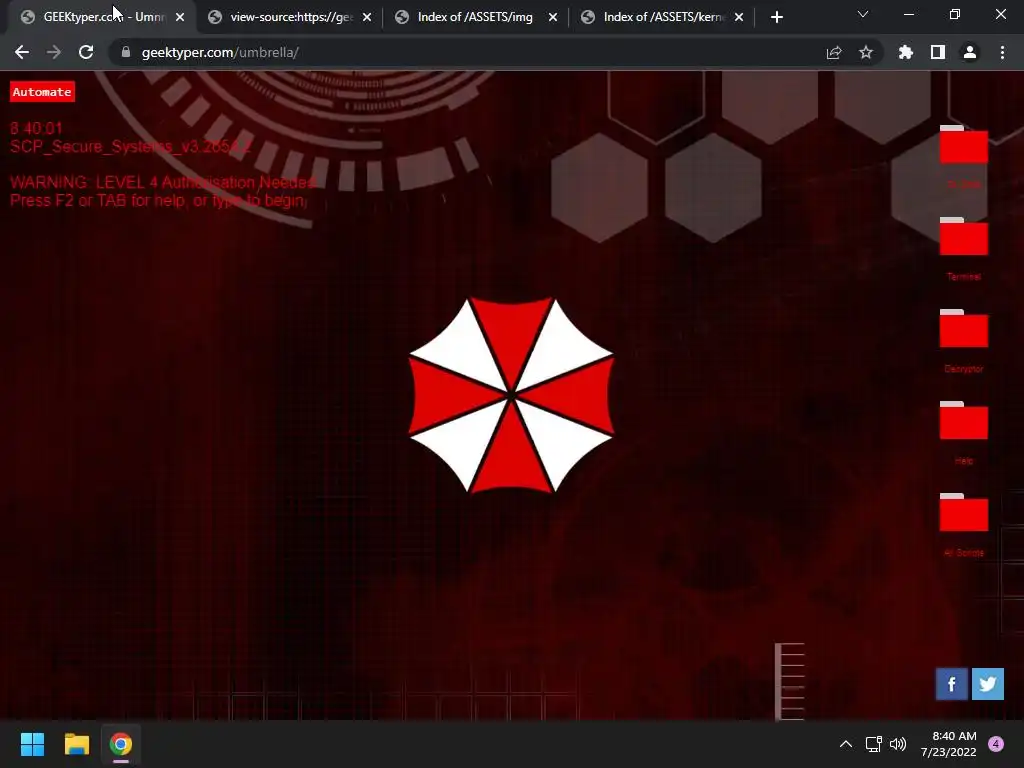
Task: Close the view-source tab
Action: click(367, 17)
